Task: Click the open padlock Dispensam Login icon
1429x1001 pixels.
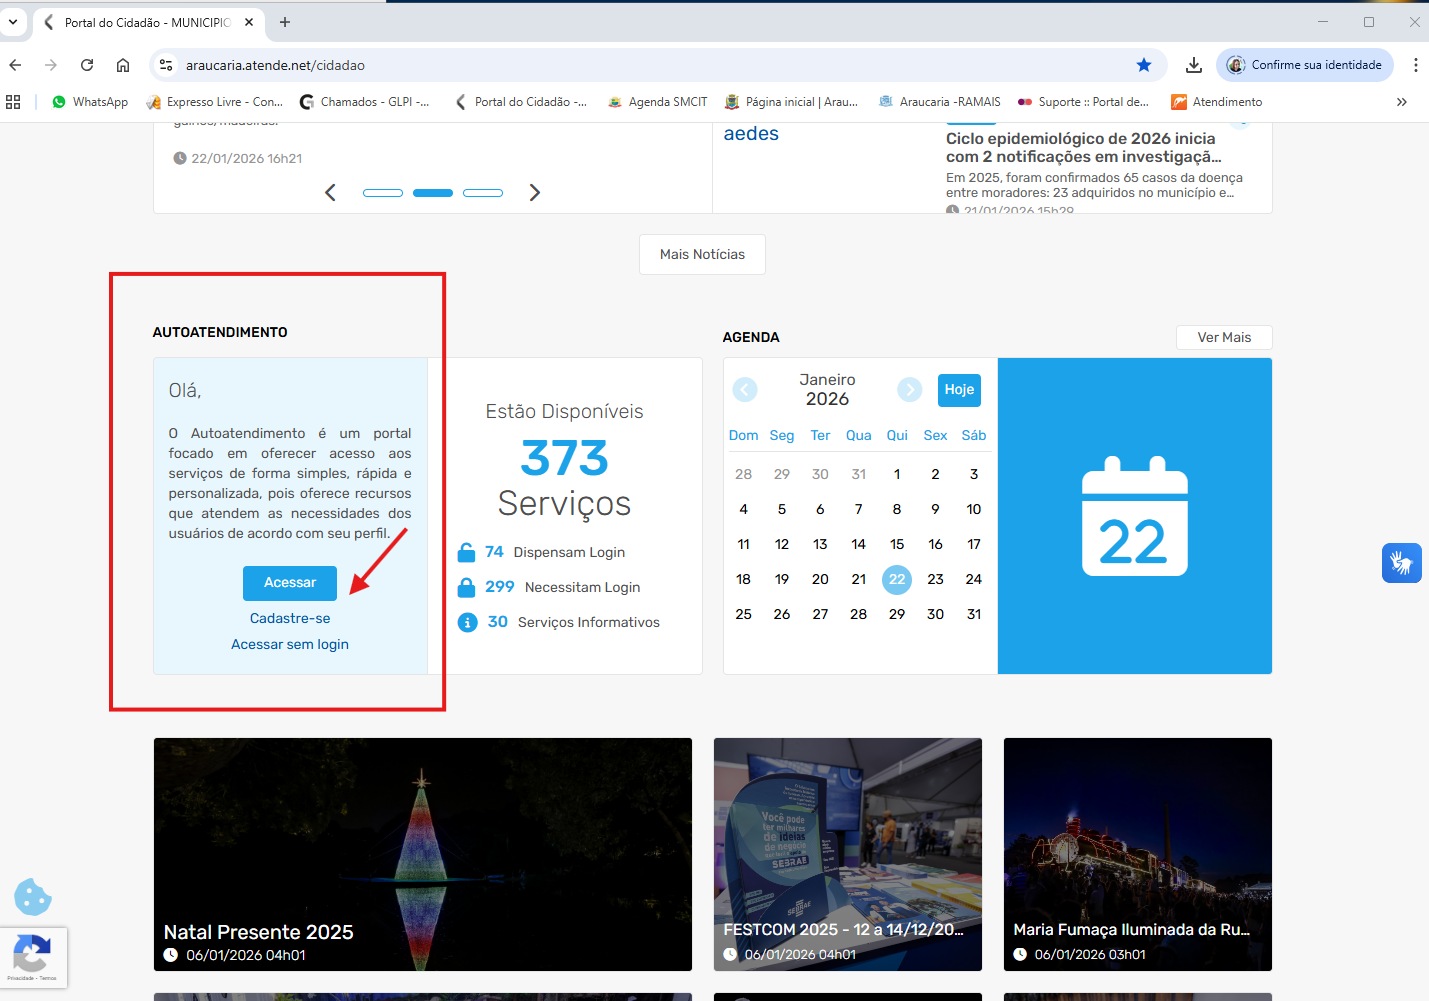Action: point(467,552)
